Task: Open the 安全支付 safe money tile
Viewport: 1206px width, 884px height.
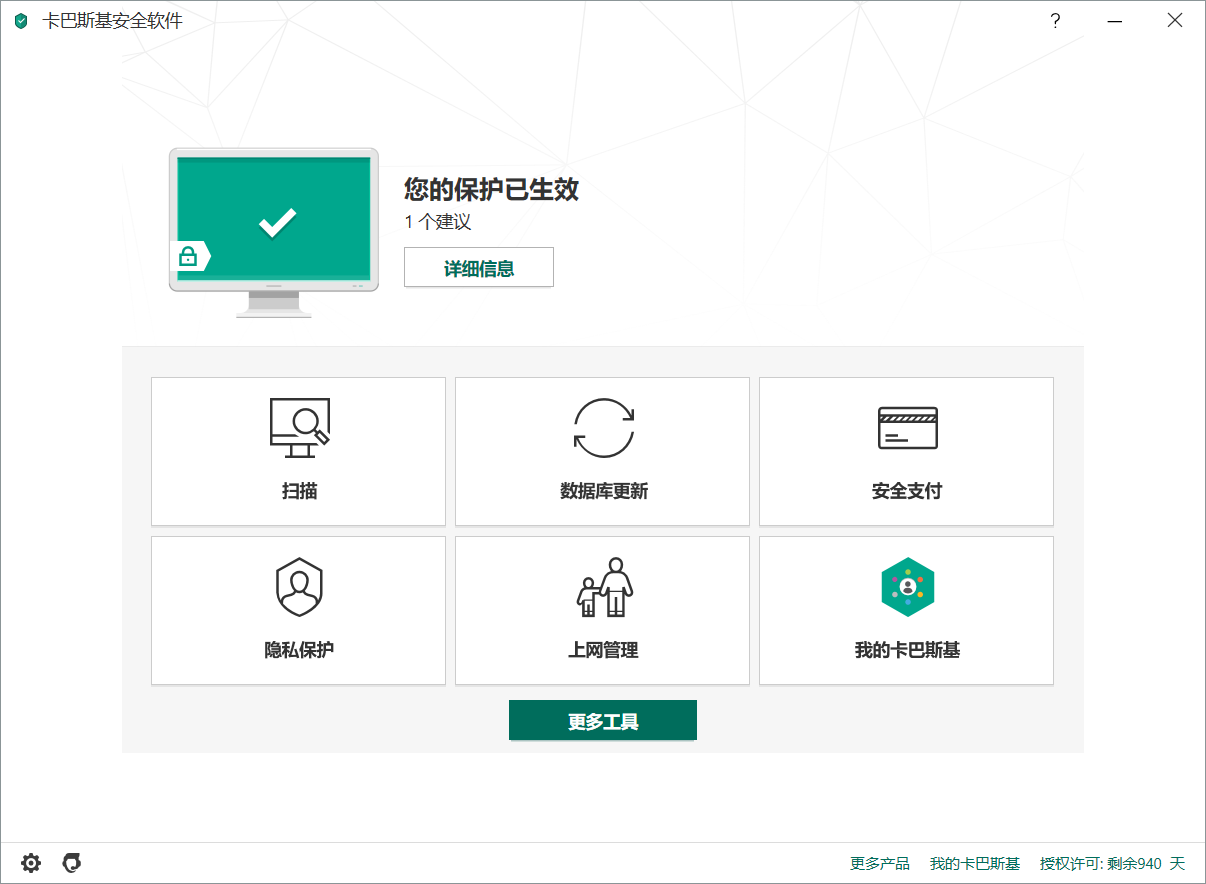Action: [906, 451]
